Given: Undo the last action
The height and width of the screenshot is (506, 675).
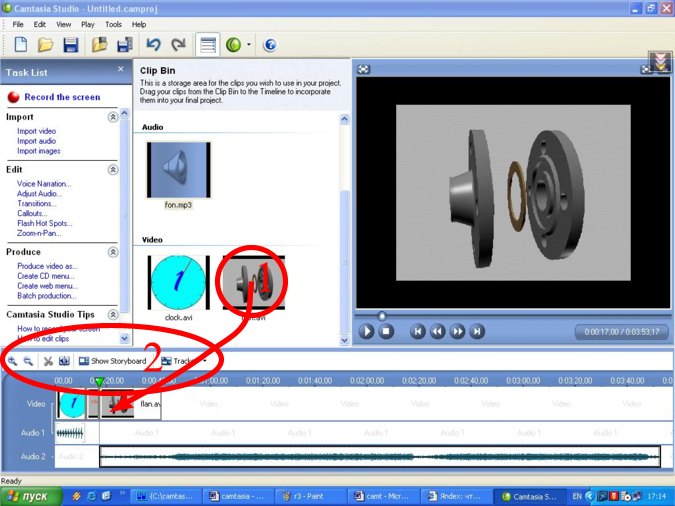Looking at the screenshot, I should 153,45.
